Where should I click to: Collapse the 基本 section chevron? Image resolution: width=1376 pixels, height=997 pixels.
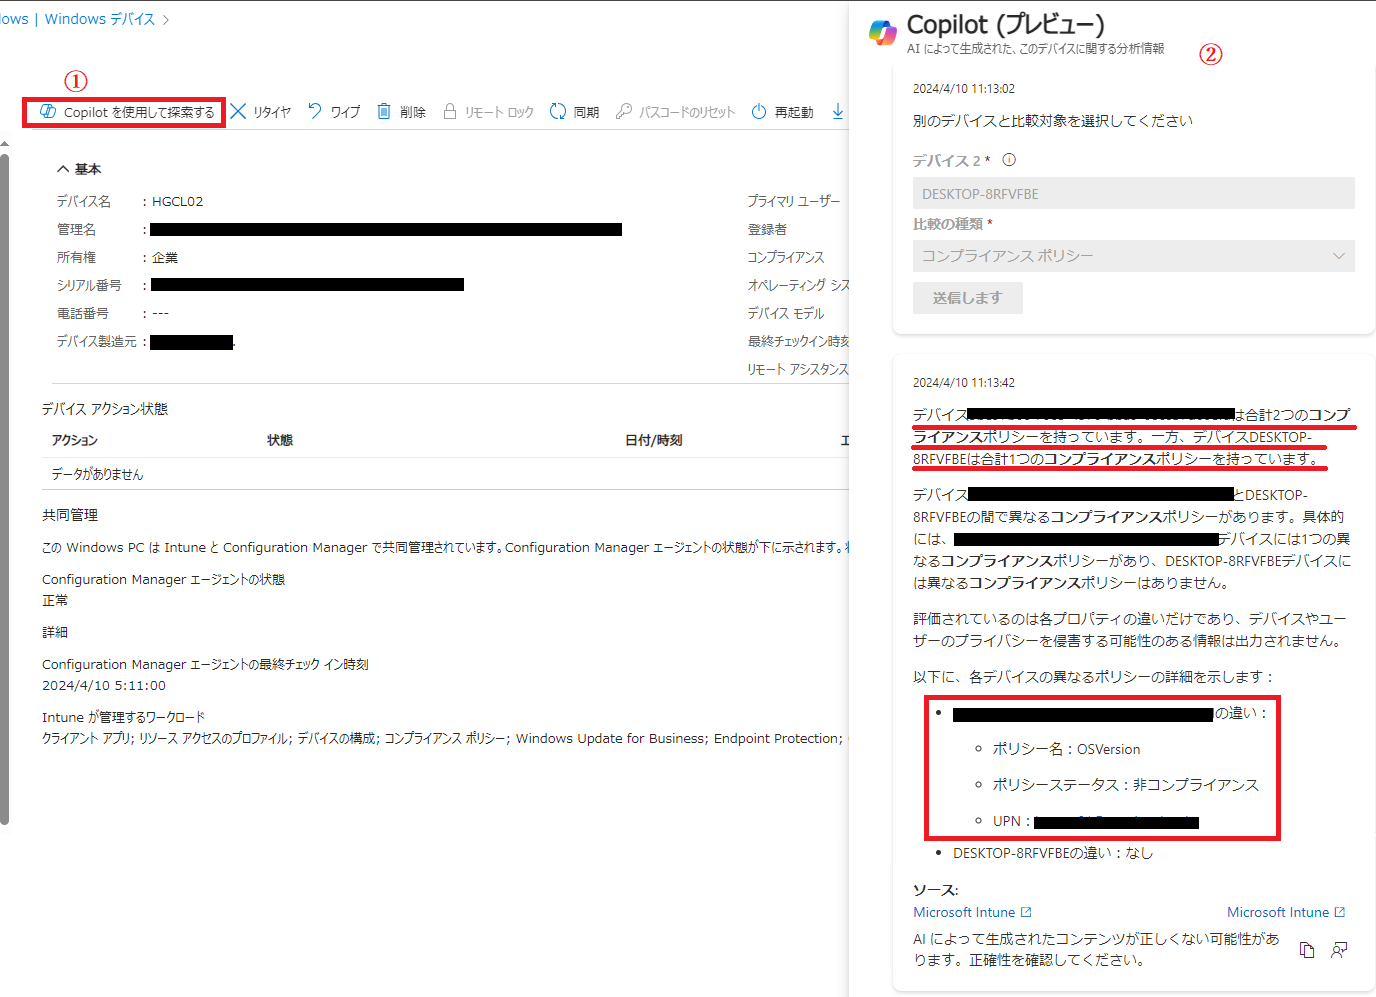(x=62, y=168)
